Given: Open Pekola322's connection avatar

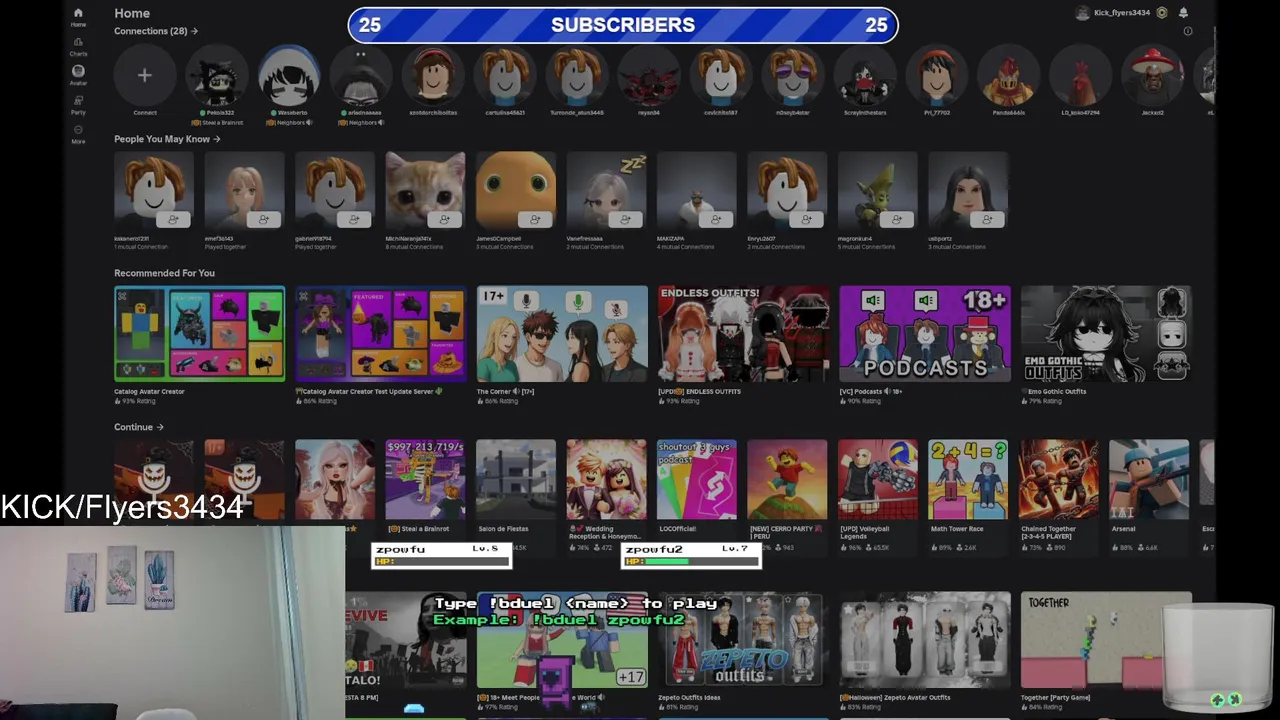Looking at the screenshot, I should (217, 75).
